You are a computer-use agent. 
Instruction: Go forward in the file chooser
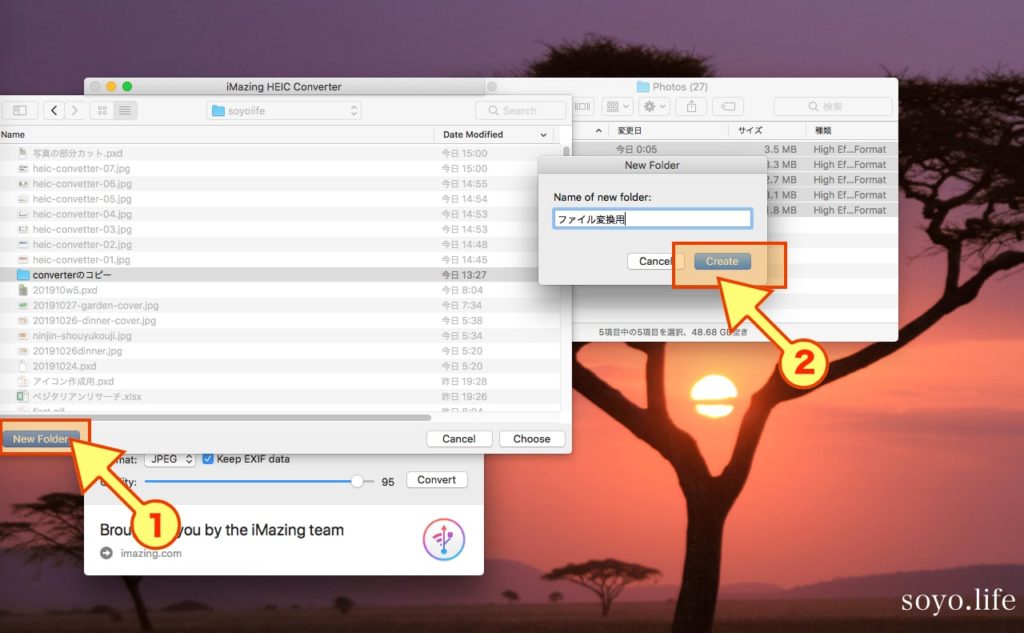click(74, 110)
